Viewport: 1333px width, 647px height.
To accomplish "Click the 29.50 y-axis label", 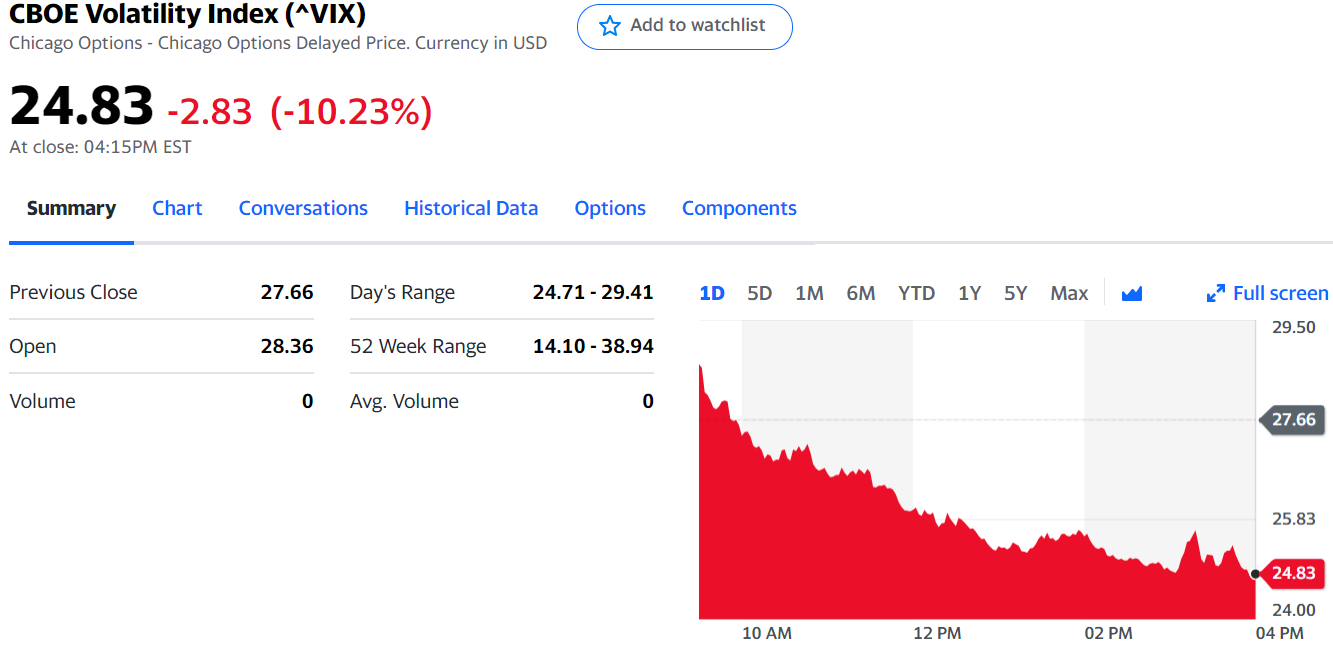I will pos(1293,327).
